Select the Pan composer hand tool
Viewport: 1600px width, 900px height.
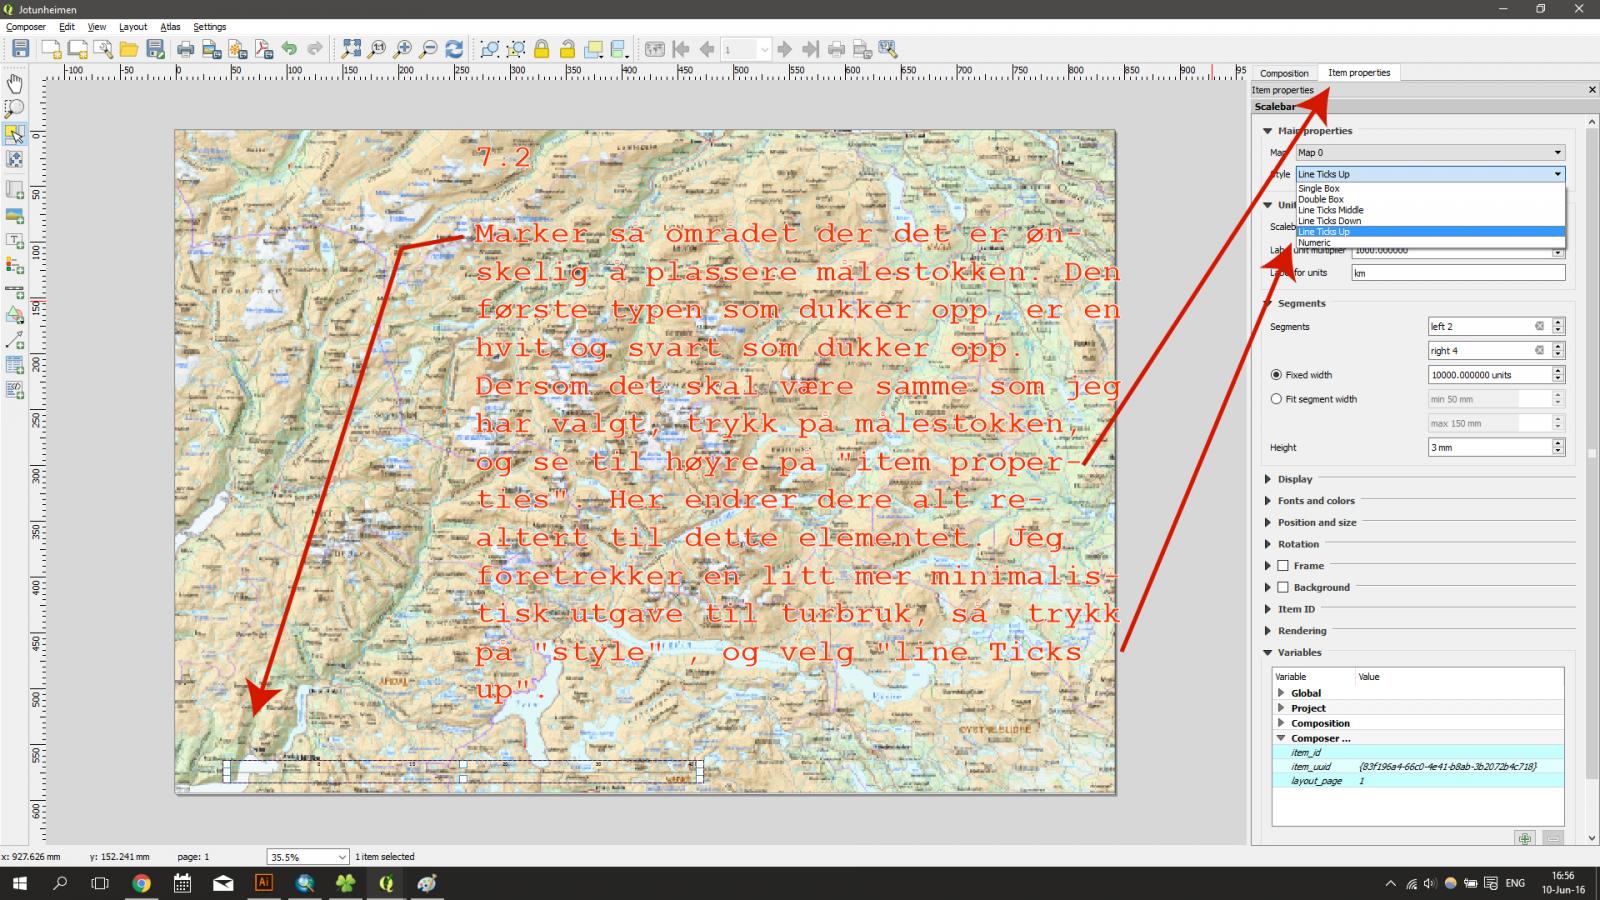14,83
